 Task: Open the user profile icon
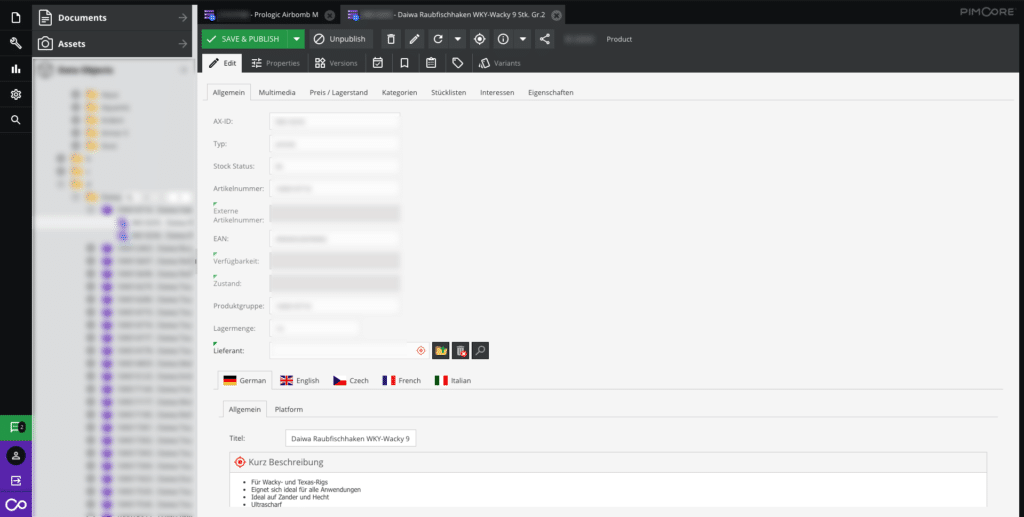click(x=16, y=455)
